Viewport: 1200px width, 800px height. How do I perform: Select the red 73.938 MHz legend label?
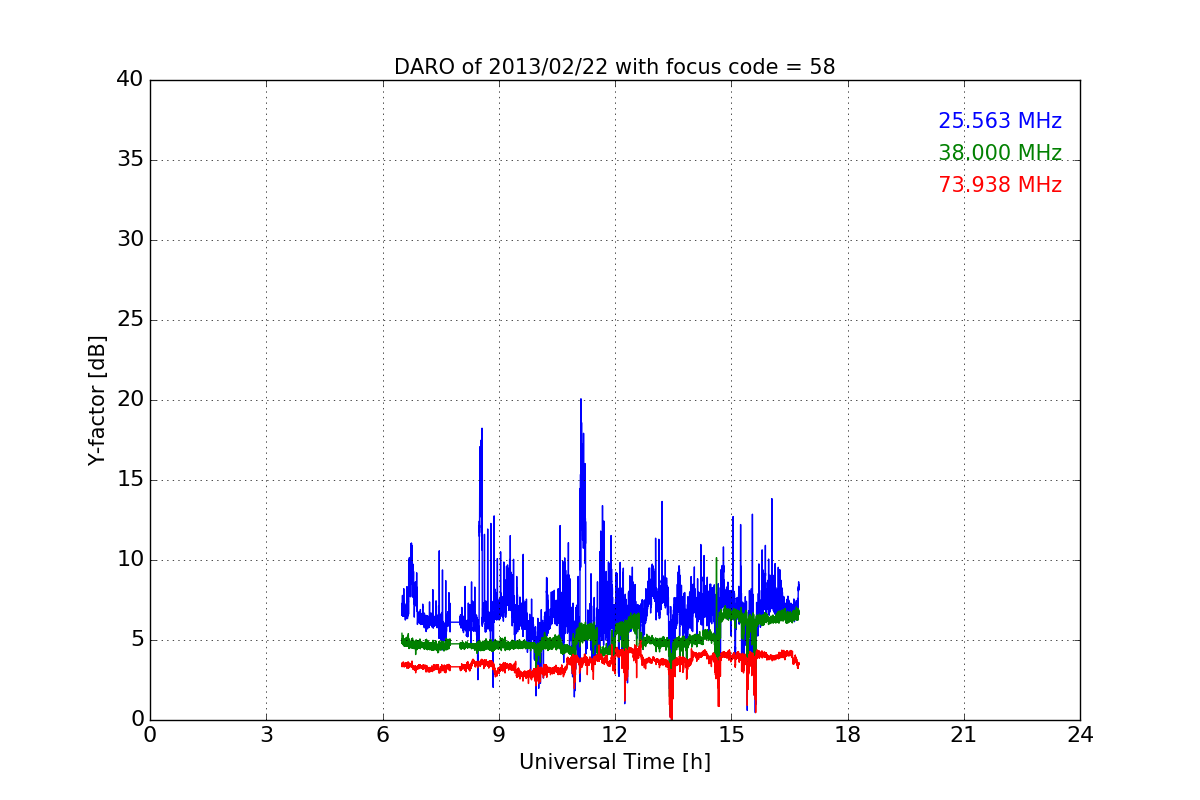point(1000,185)
